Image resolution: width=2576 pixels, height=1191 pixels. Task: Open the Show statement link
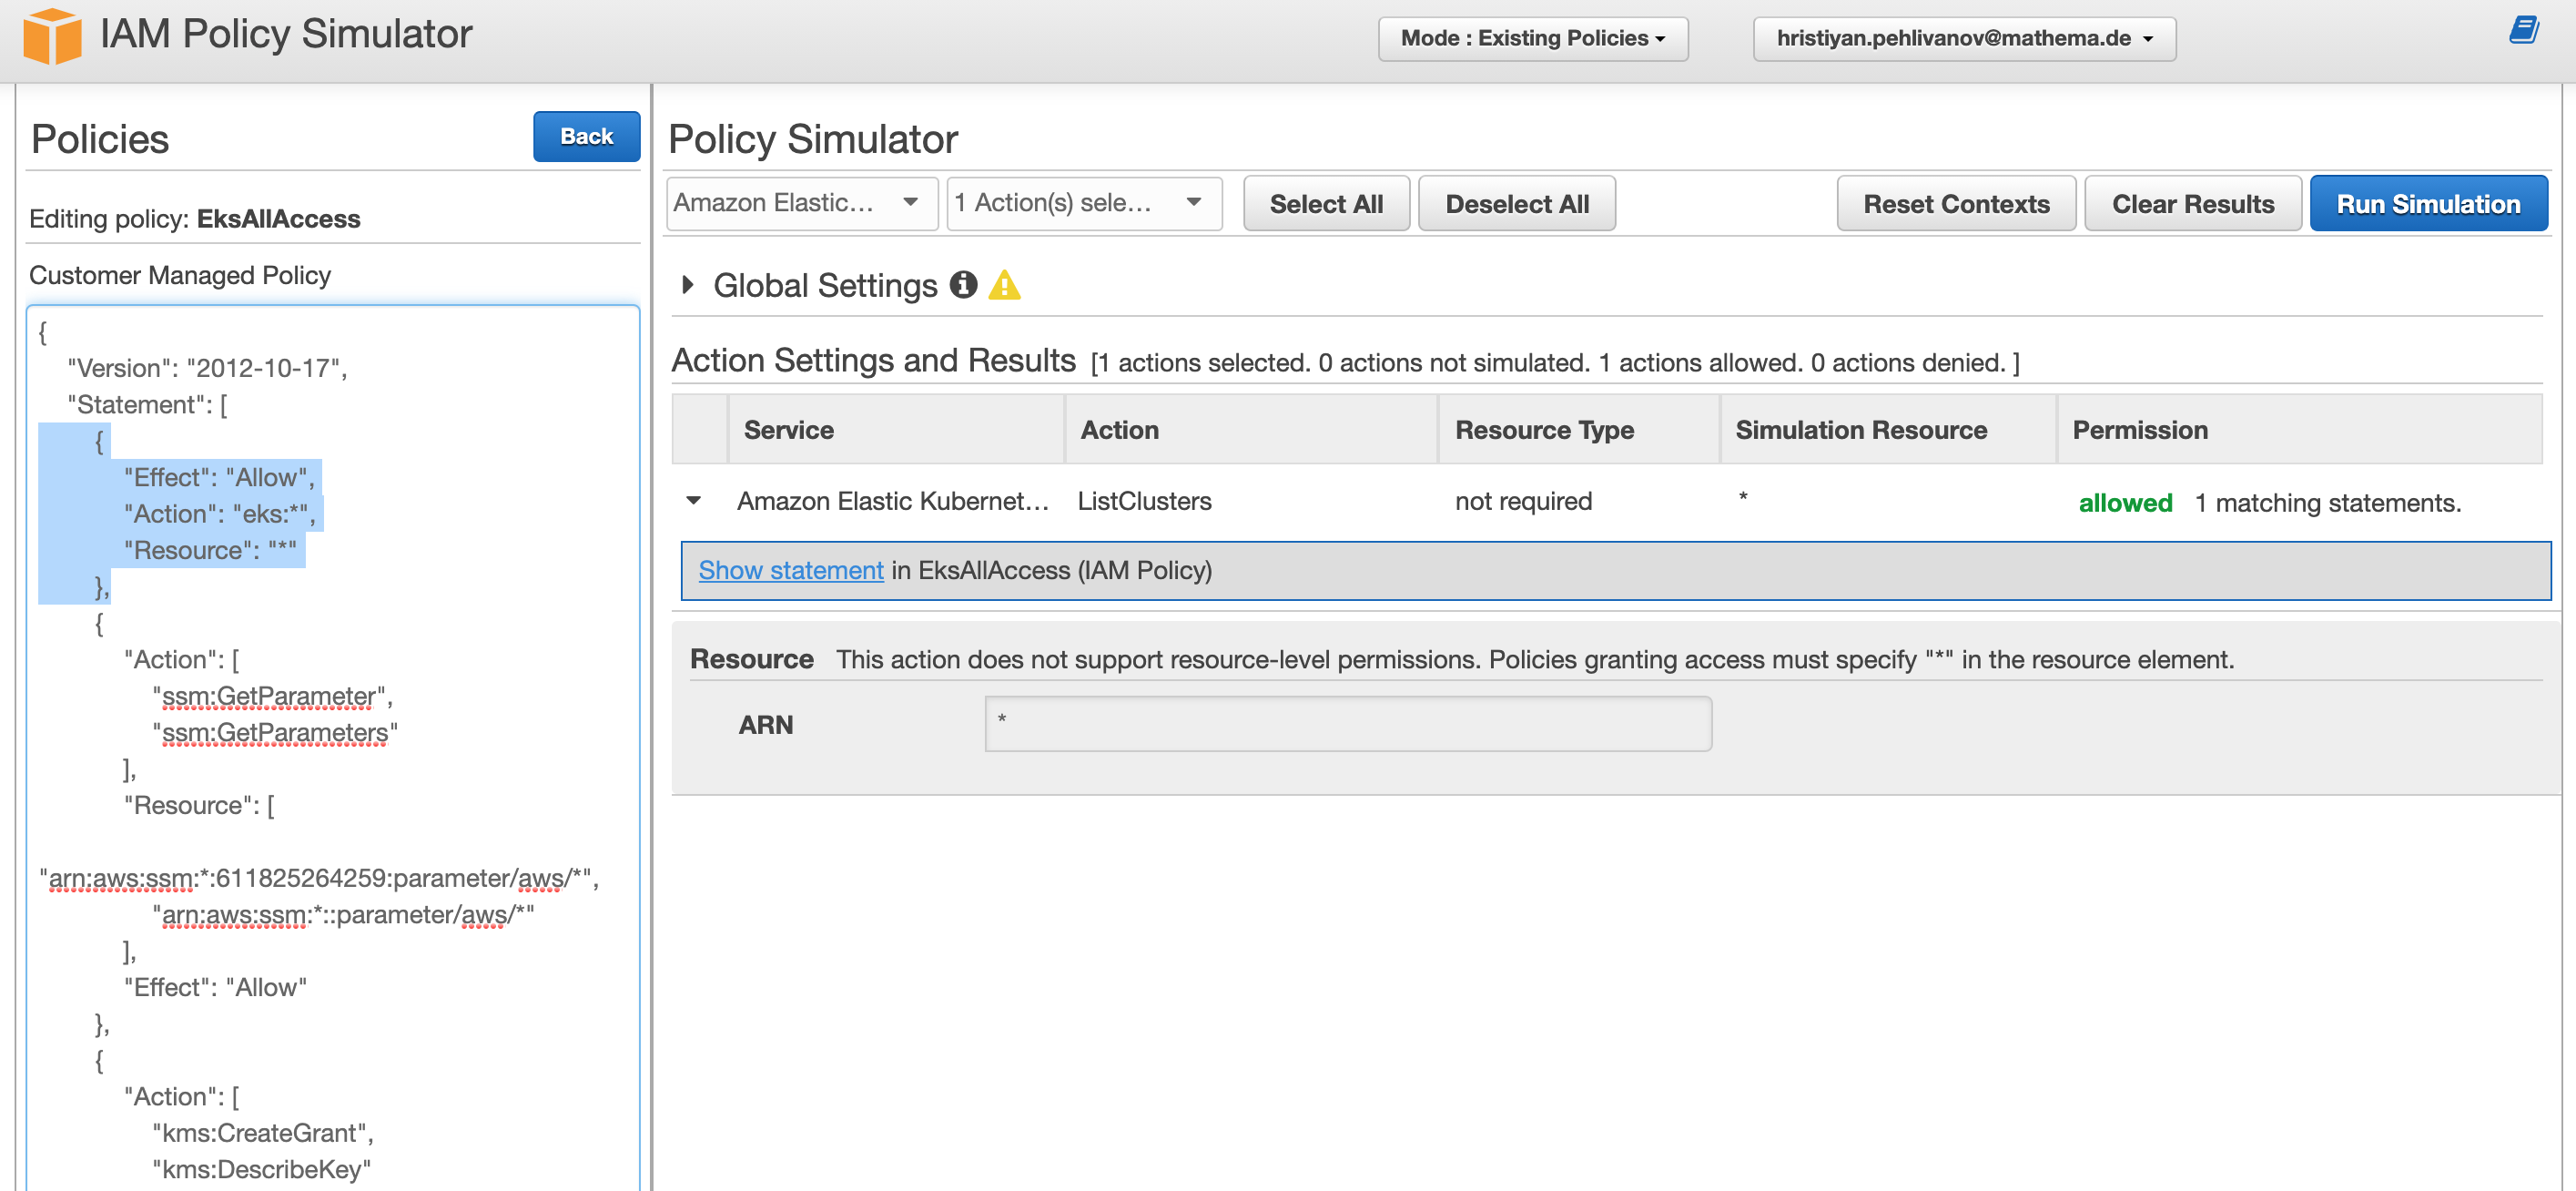[790, 570]
